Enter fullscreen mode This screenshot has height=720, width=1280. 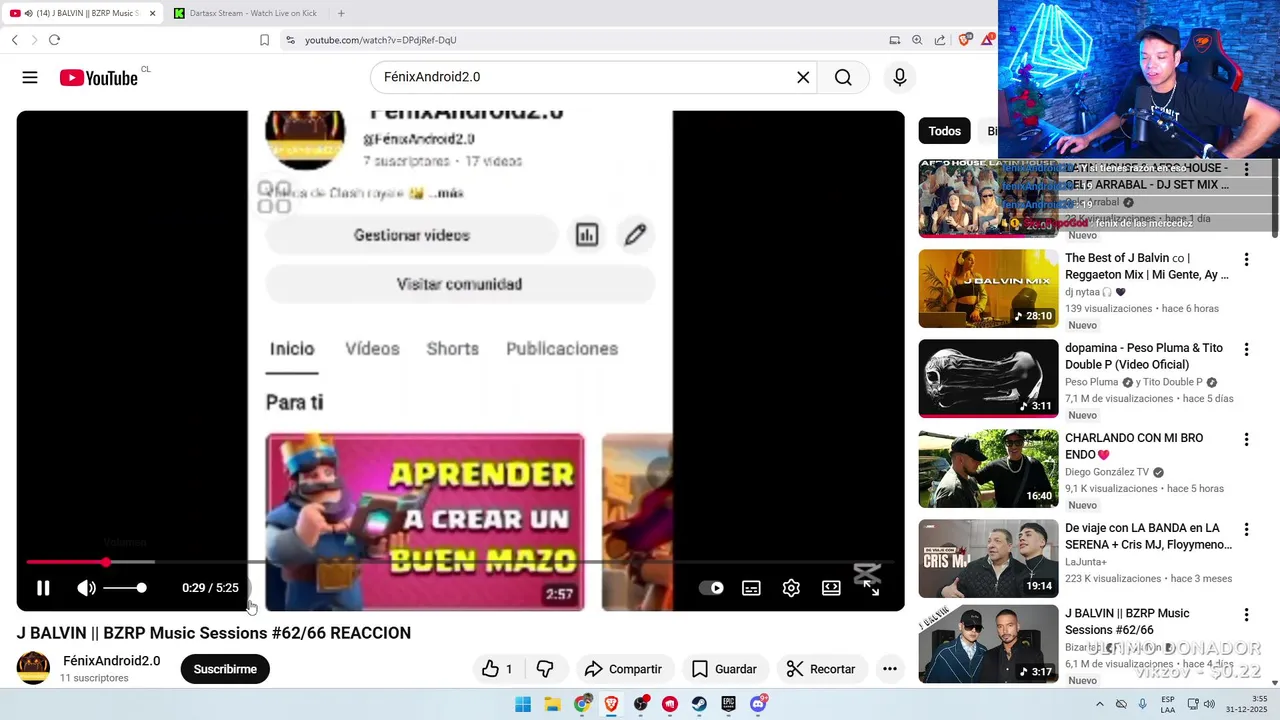click(x=871, y=588)
